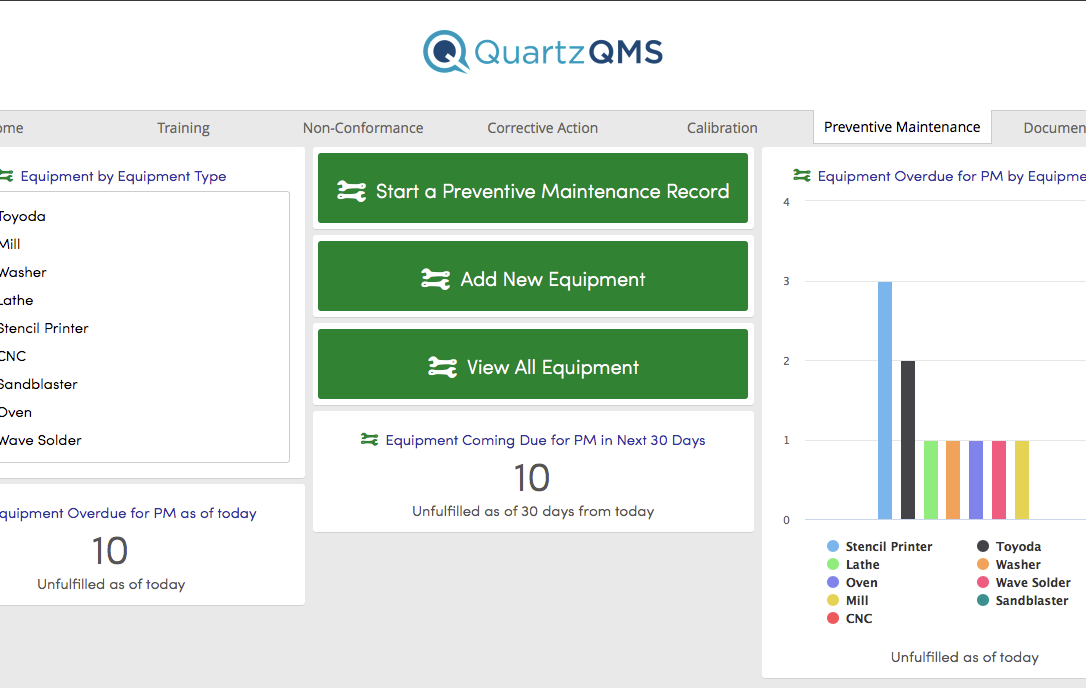Viewport: 1086px width, 688px height.
Task: Click the wrench icon on Add New Equipment
Action: pos(436,279)
